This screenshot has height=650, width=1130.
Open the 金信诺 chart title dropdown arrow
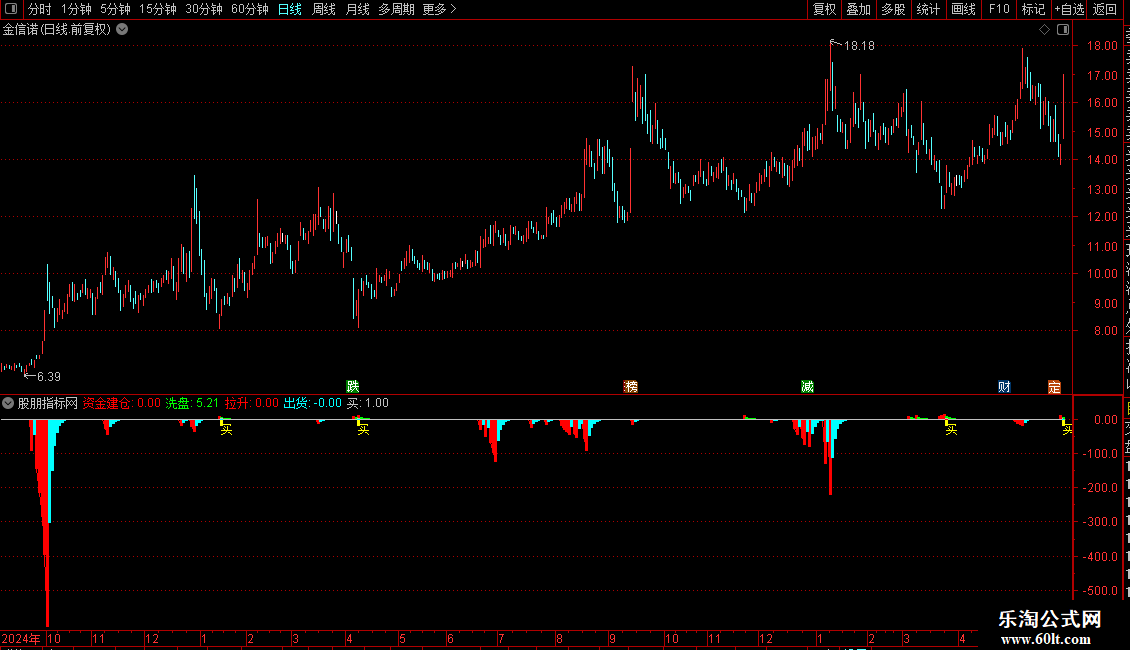pos(123,30)
